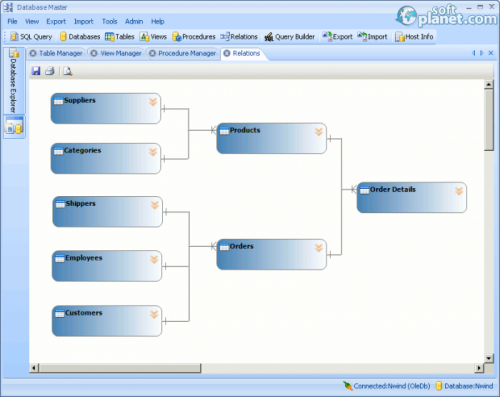
Task: Expand the Customers table box
Action: (154, 314)
